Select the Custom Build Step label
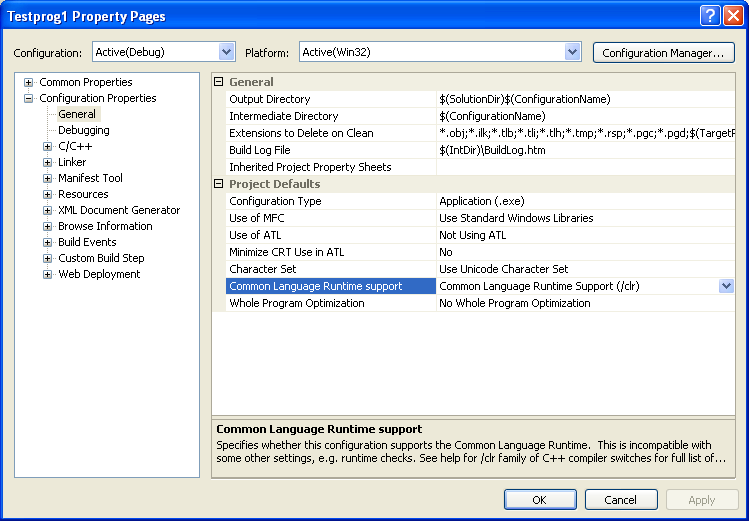Screen dimensions: 749x521 [x=101, y=258]
